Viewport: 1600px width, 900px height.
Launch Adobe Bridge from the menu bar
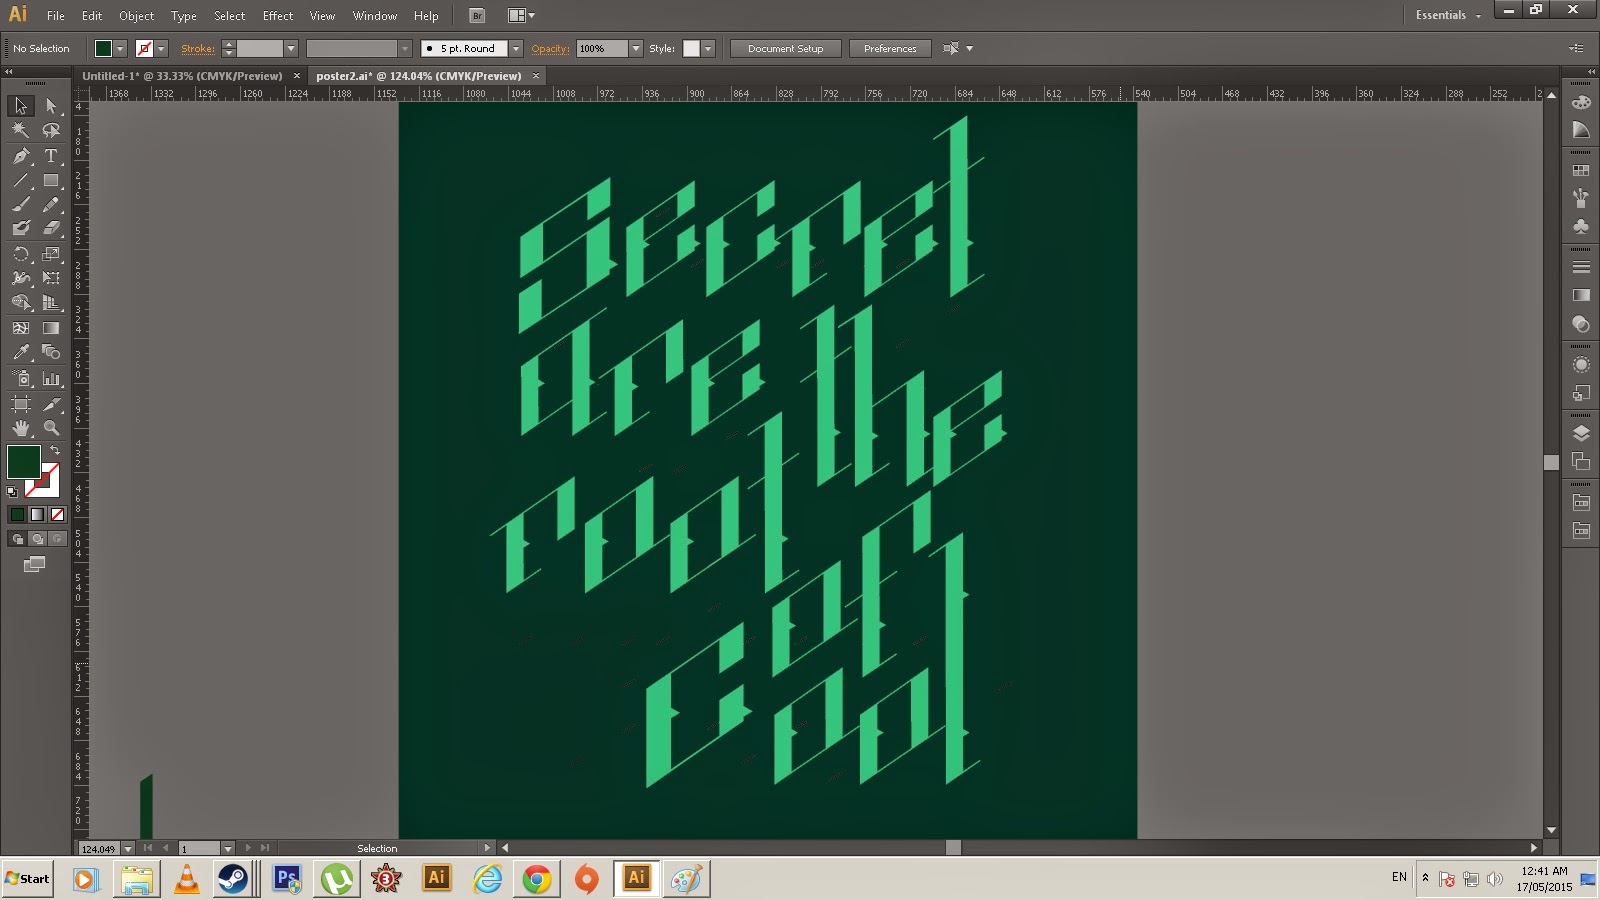477,15
